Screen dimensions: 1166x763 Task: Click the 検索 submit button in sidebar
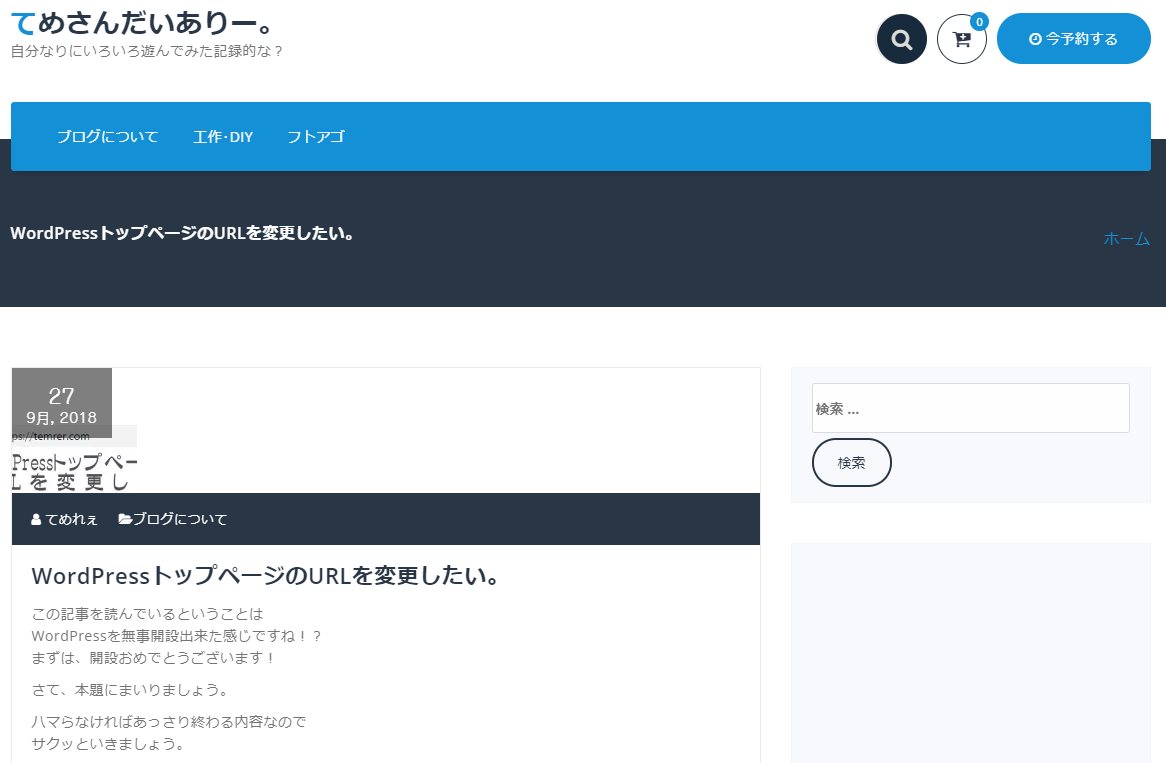851,463
